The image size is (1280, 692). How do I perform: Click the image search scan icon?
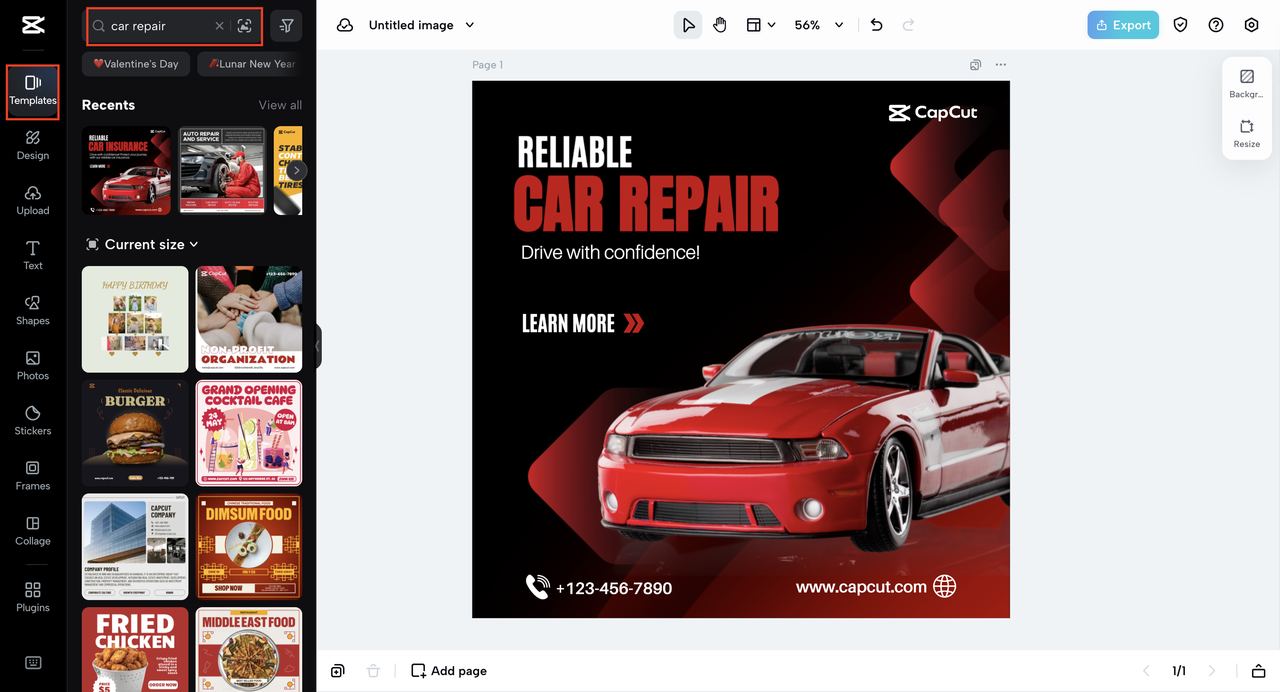point(245,26)
